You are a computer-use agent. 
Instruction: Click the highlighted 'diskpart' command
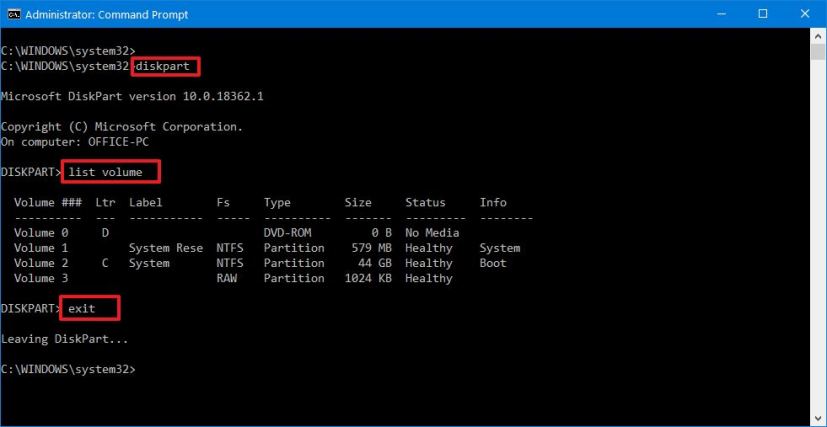[x=166, y=66]
